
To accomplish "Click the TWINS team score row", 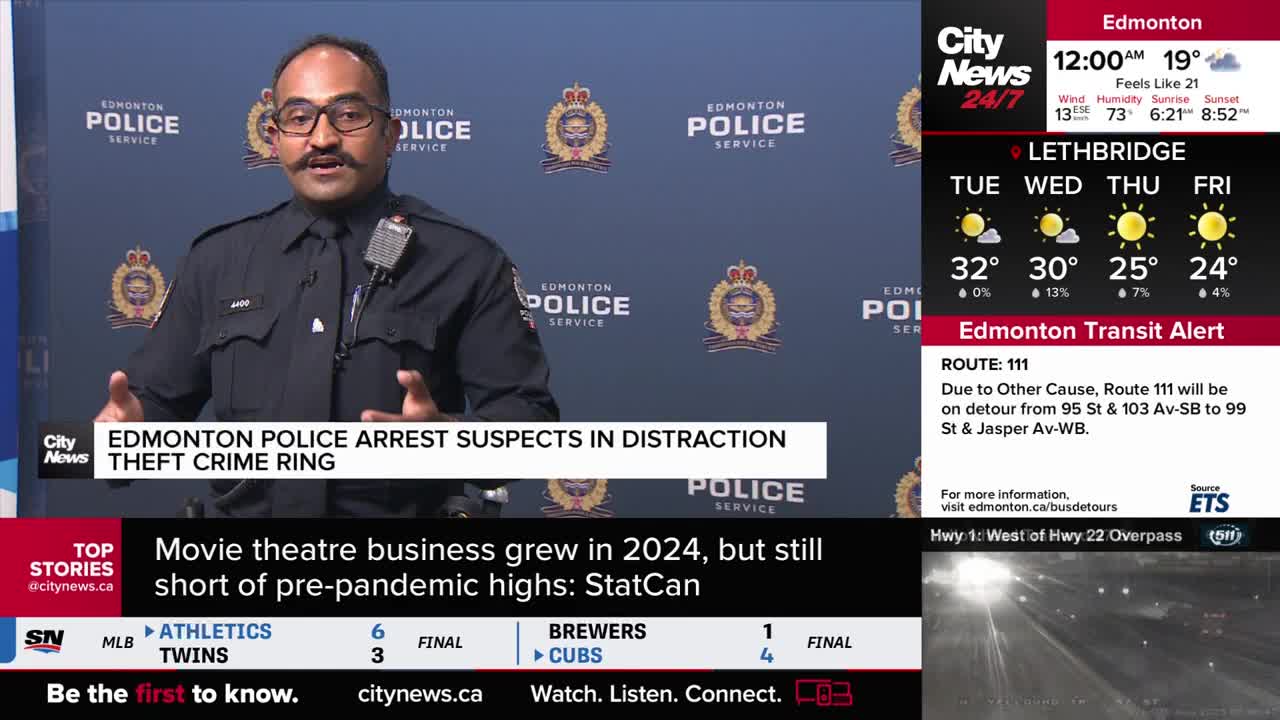I will coord(272,656).
